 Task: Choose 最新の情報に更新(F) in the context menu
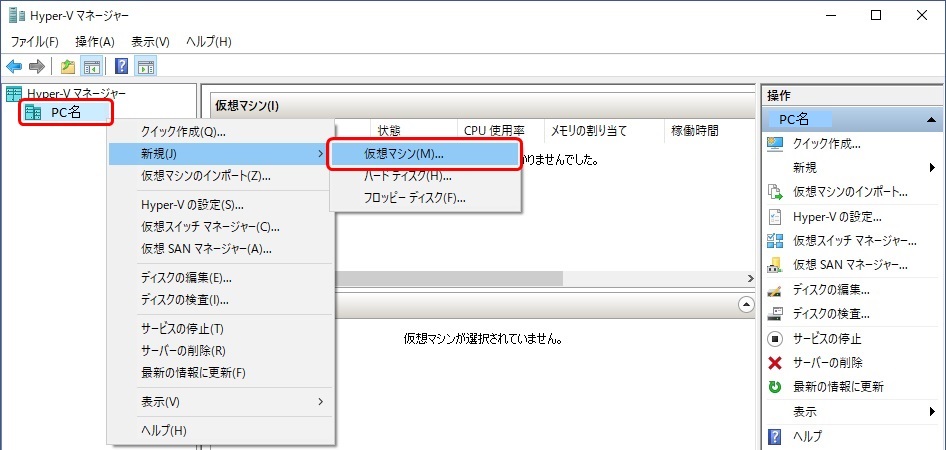[221, 373]
